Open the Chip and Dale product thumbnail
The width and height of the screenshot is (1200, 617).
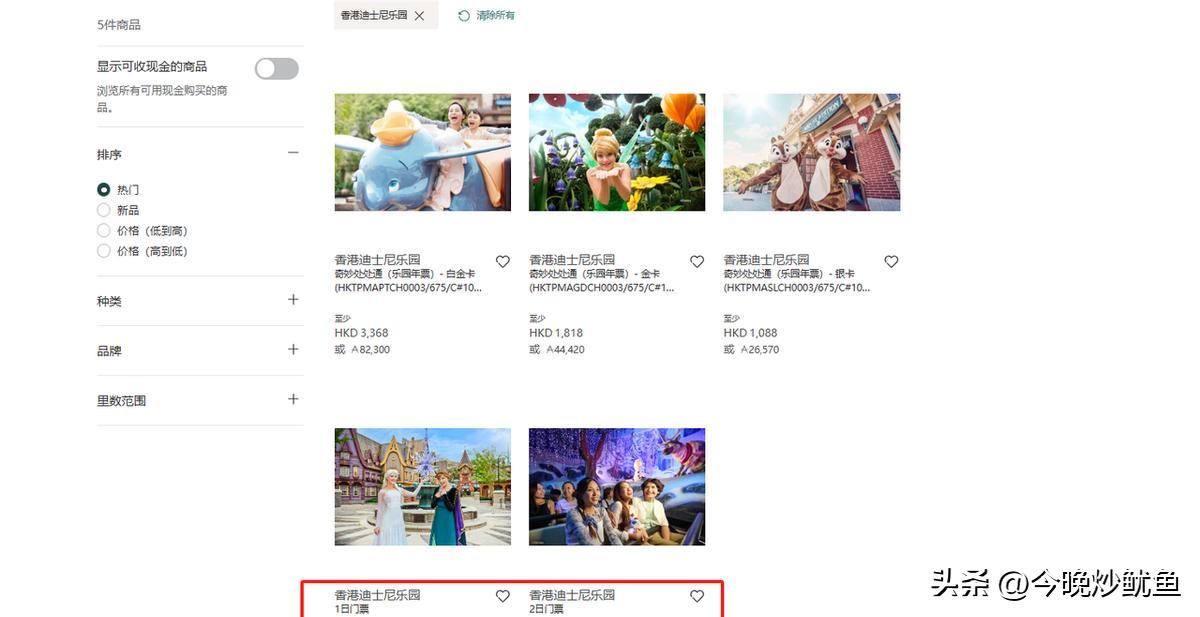pyautogui.click(x=811, y=153)
